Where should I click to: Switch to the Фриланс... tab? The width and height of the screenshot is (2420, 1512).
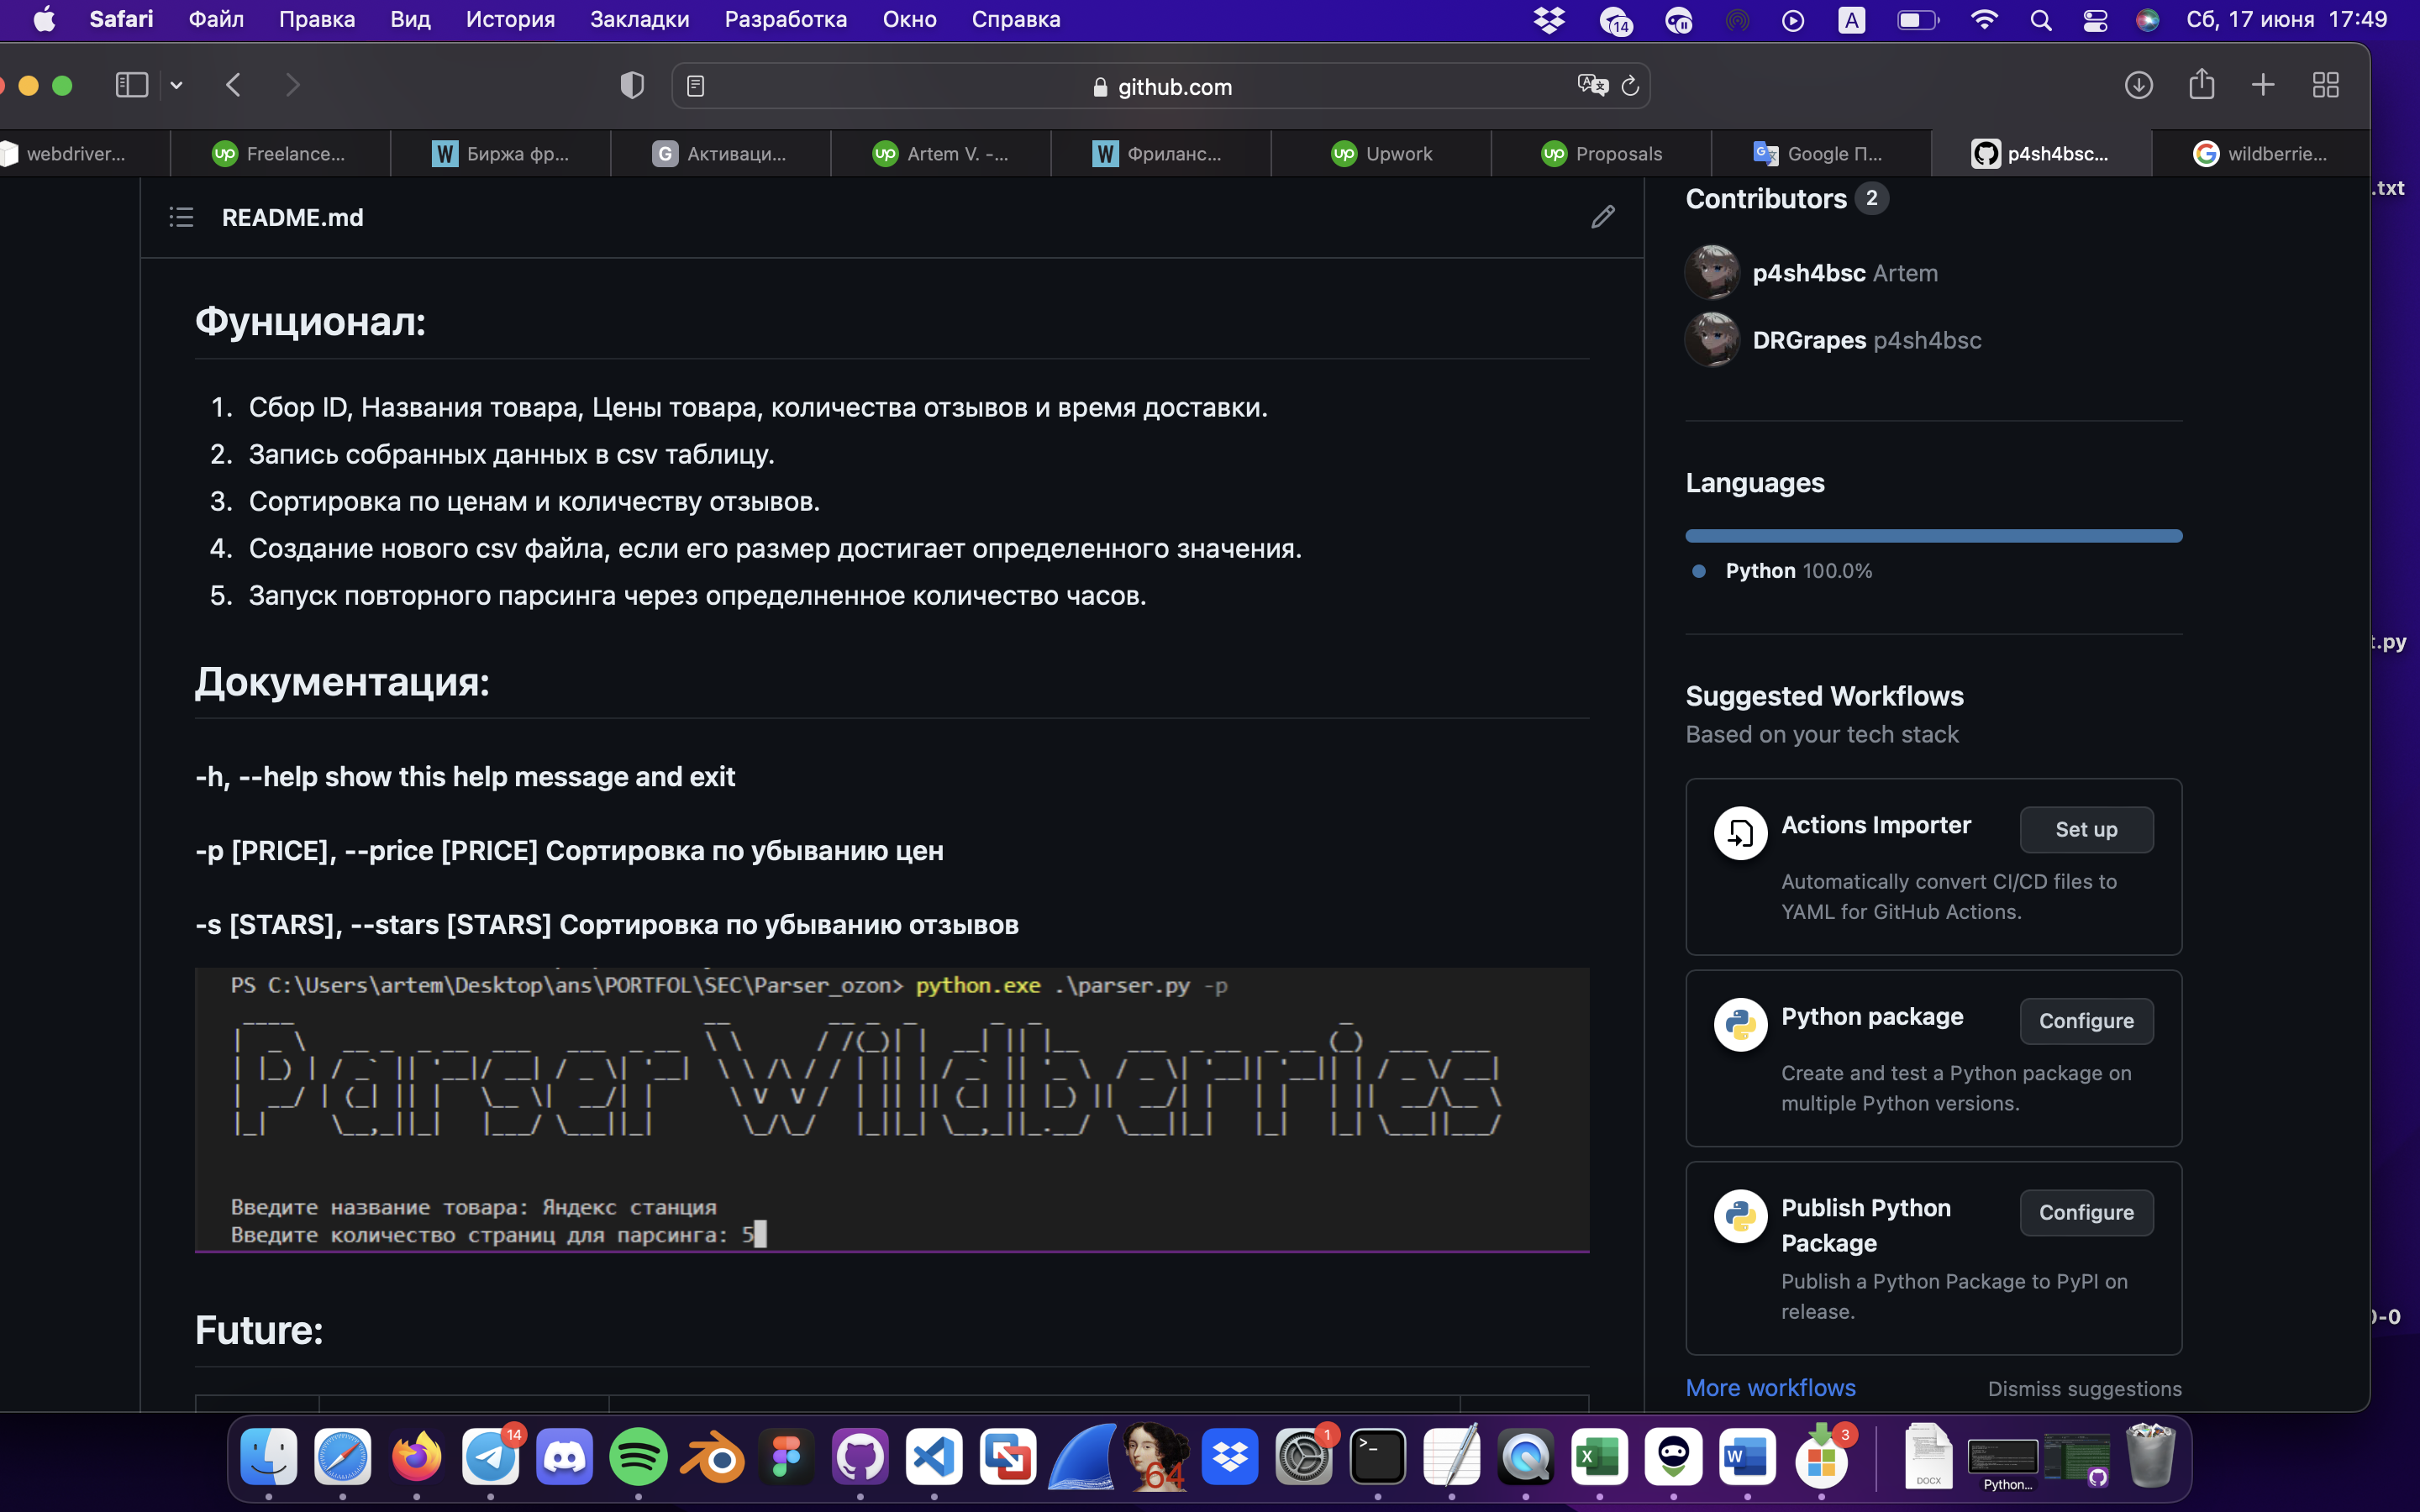click(1160, 153)
